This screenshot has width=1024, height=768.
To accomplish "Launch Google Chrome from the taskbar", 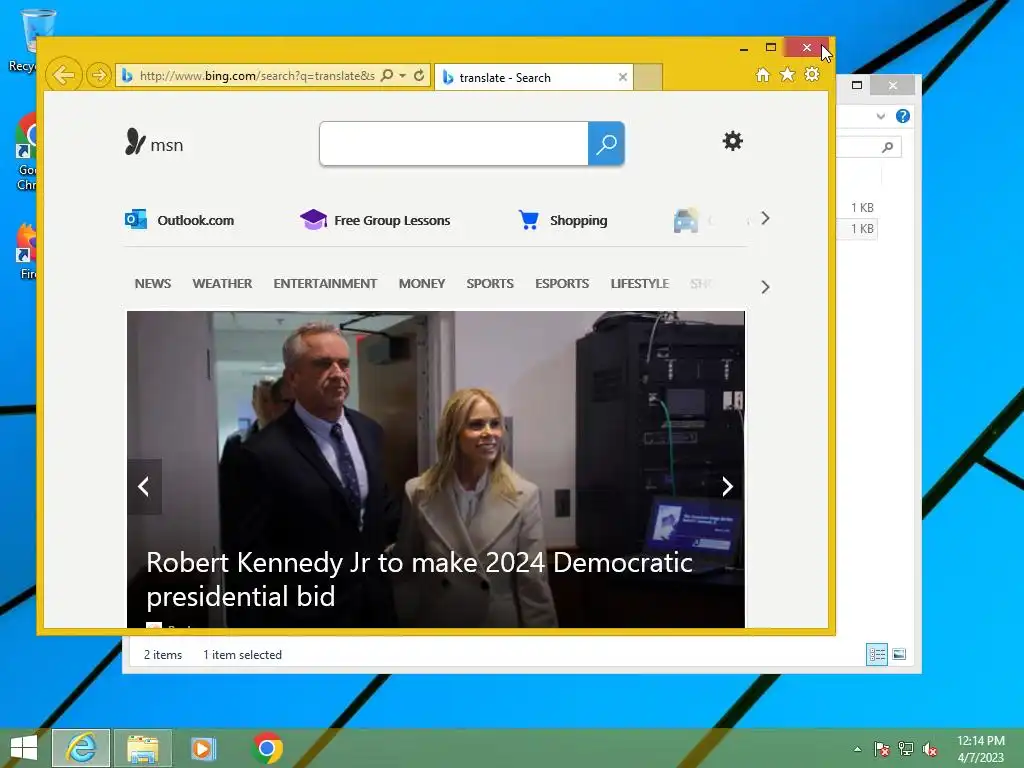I will (x=267, y=748).
